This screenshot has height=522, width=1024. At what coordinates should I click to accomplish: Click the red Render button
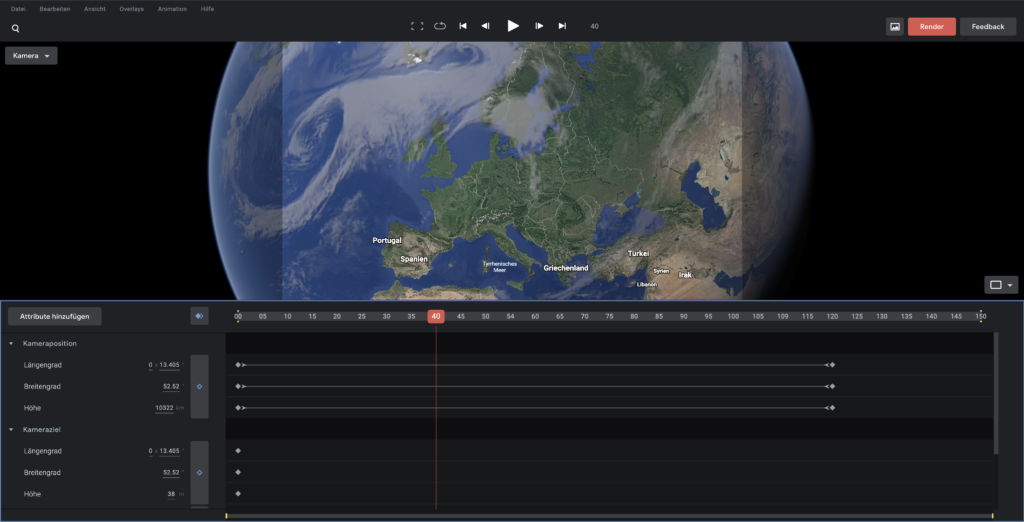pos(932,27)
